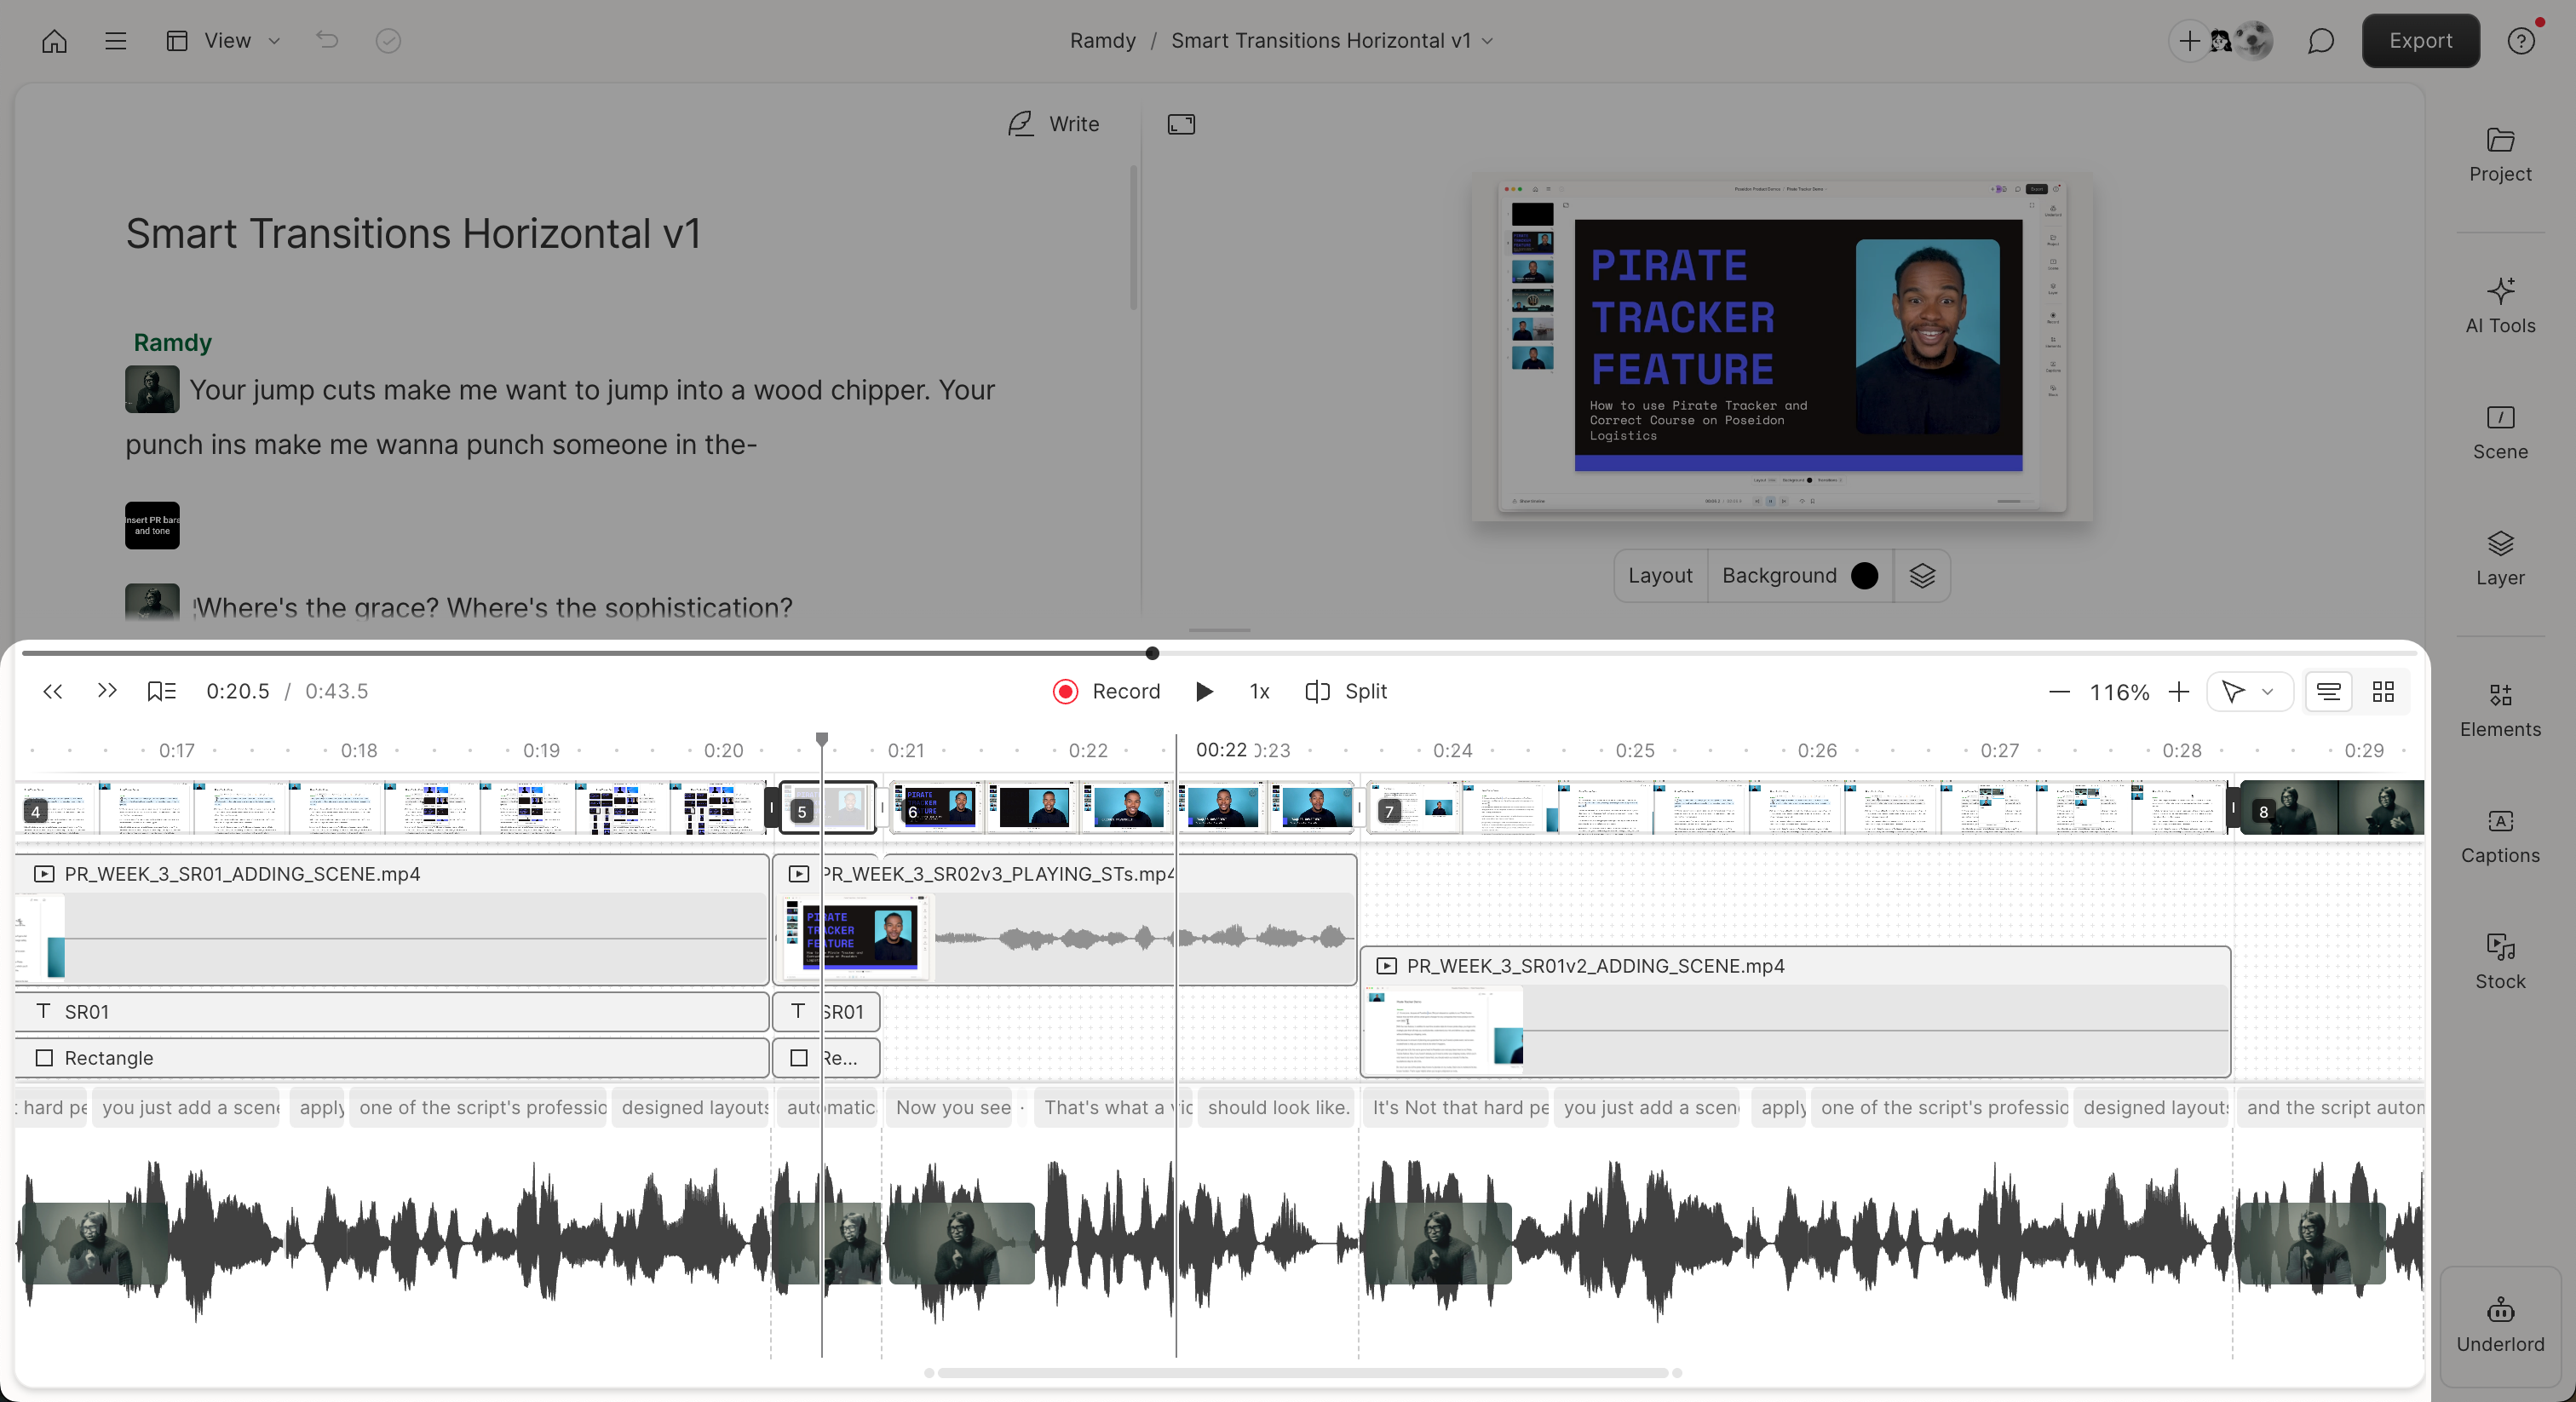Click the Export button
The height and width of the screenshot is (1402, 2576).
tap(2420, 41)
